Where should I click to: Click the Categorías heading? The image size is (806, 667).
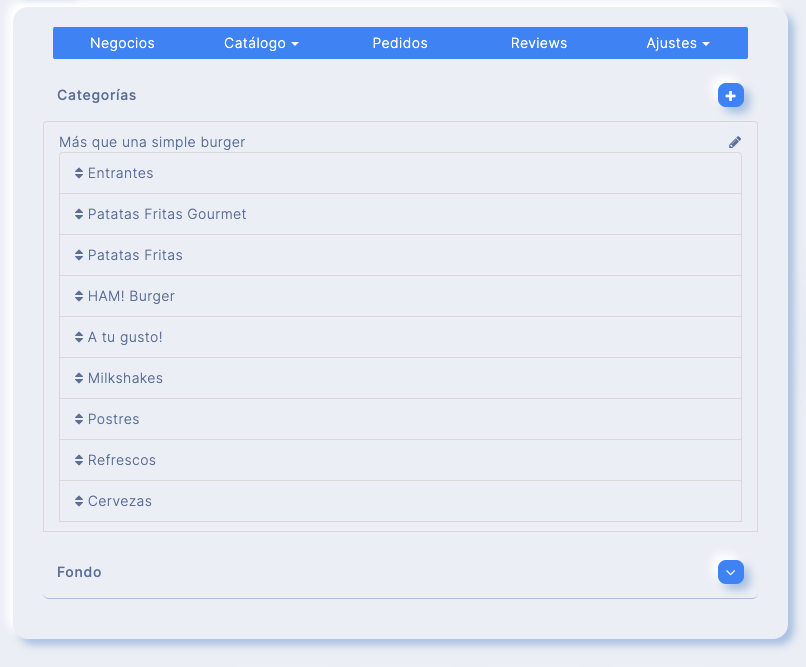coord(97,96)
